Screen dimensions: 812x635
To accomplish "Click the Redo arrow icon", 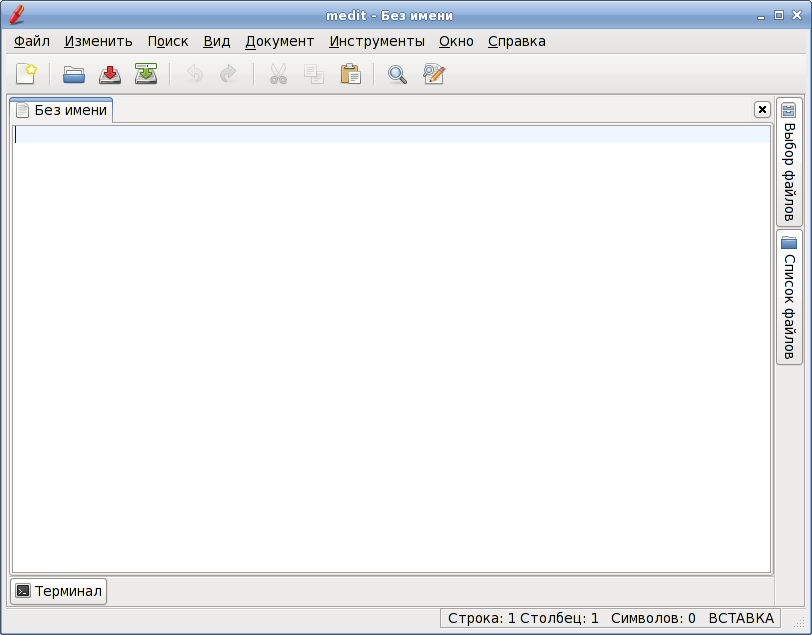I will [x=228, y=74].
